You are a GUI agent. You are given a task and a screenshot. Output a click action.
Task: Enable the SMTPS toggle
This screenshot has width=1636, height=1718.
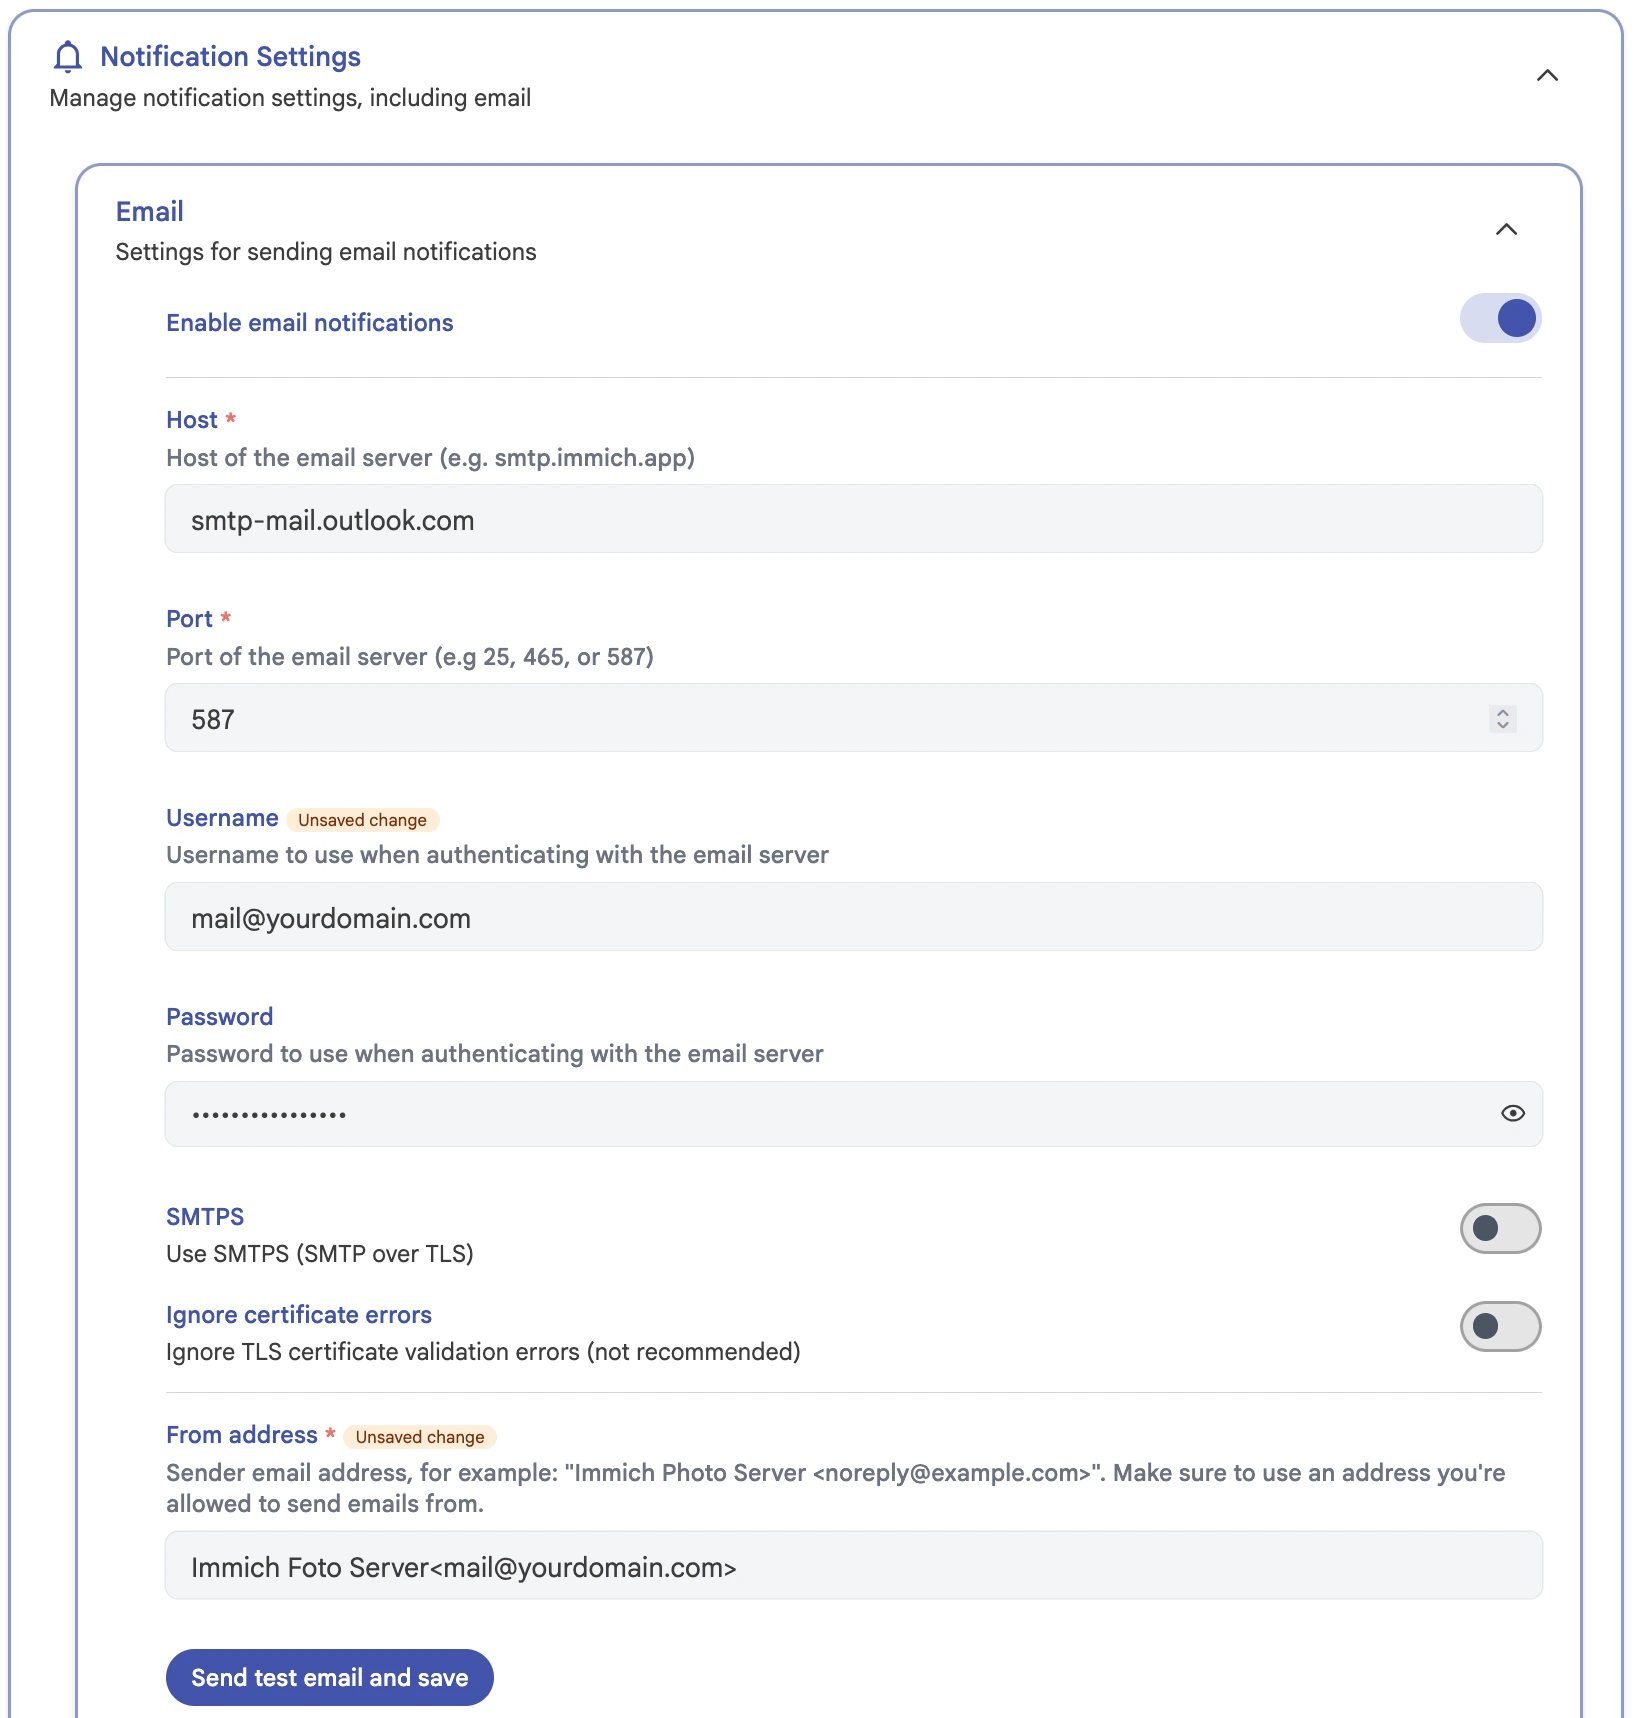click(1500, 1228)
